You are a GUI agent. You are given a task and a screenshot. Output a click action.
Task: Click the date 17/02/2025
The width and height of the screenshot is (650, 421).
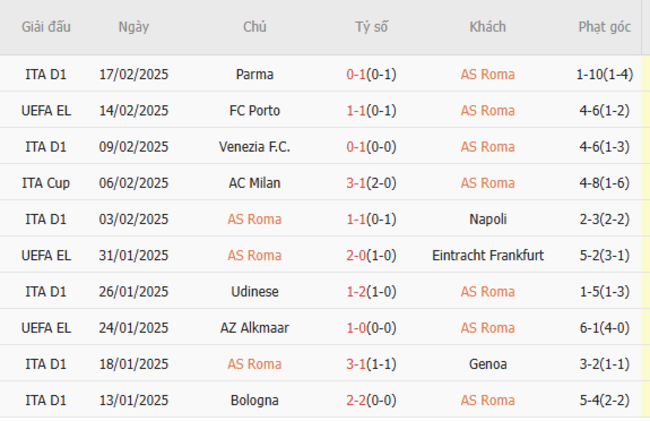point(134,74)
